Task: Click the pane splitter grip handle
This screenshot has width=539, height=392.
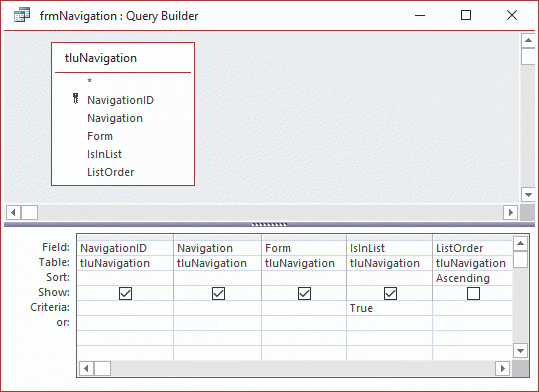Action: click(x=269, y=225)
